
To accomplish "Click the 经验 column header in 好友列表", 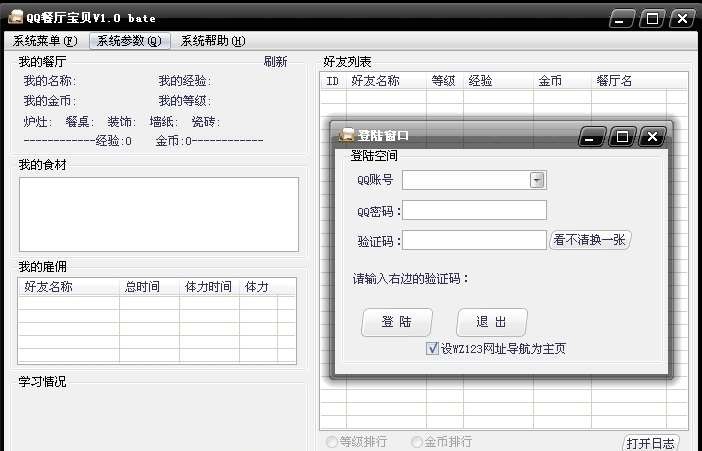I will 498,81.
